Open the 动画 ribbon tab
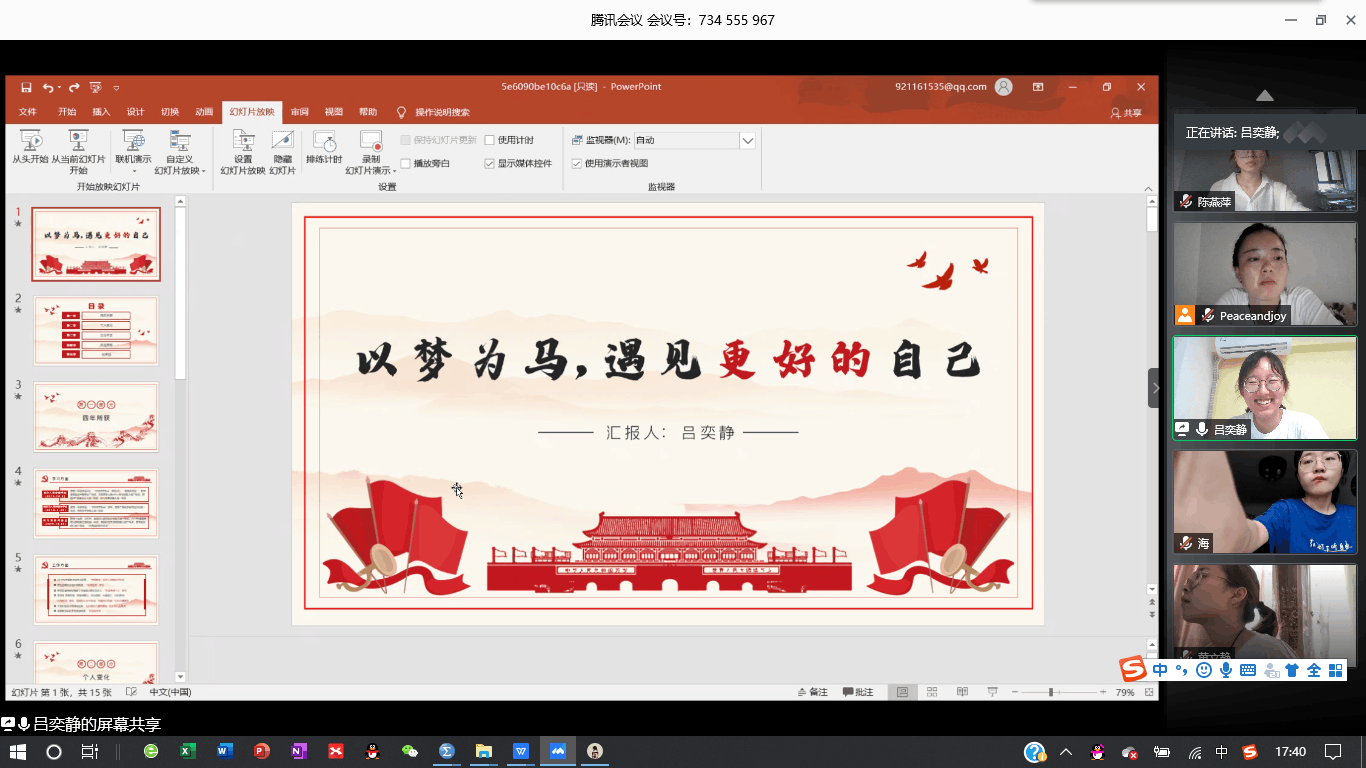Viewport: 1366px width, 768px height. [x=204, y=112]
